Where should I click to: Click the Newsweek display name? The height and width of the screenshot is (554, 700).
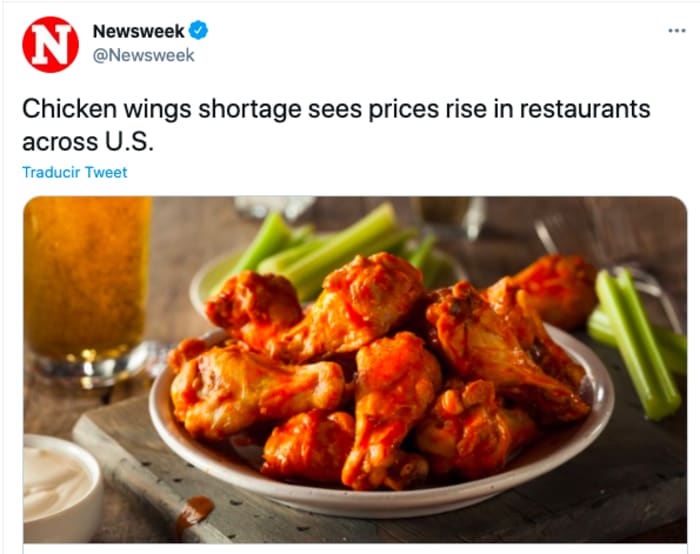[x=138, y=31]
